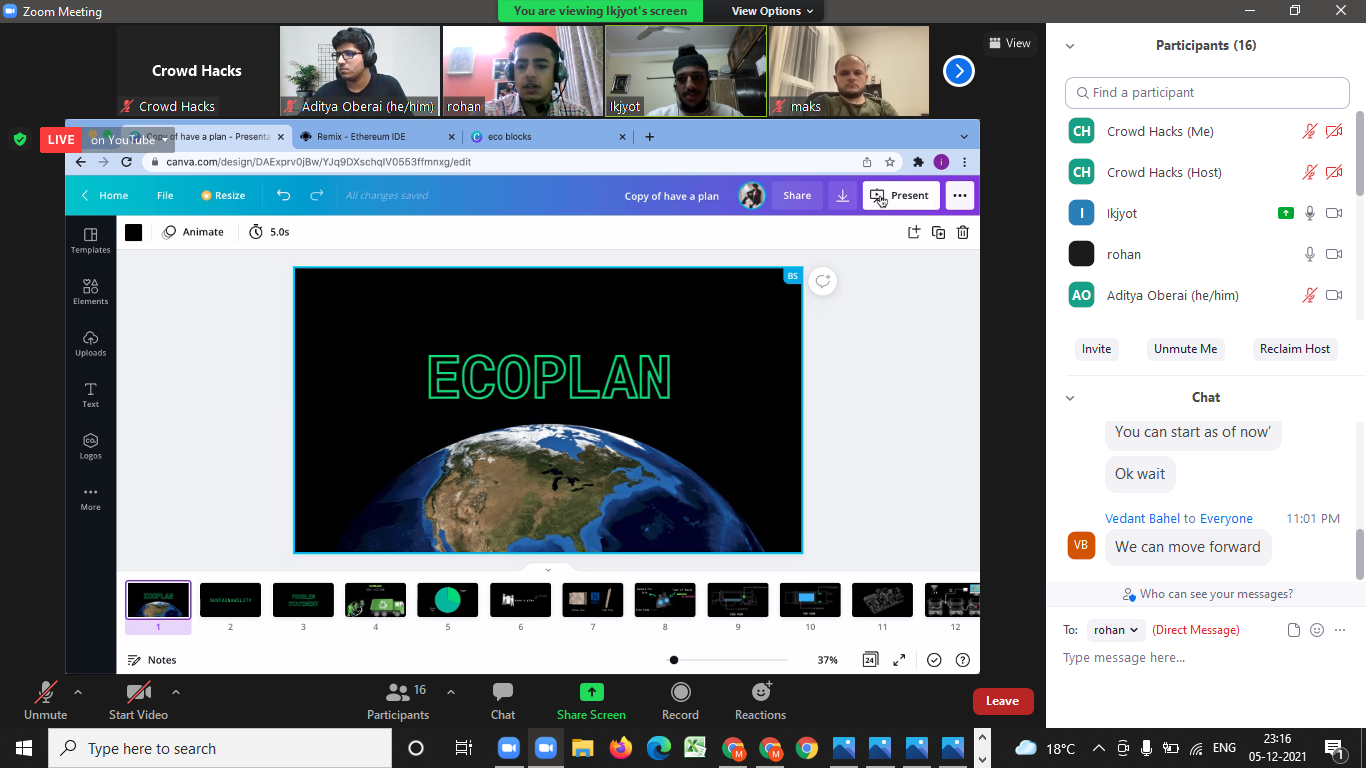Open the Reactions menu icon

(x=760, y=692)
